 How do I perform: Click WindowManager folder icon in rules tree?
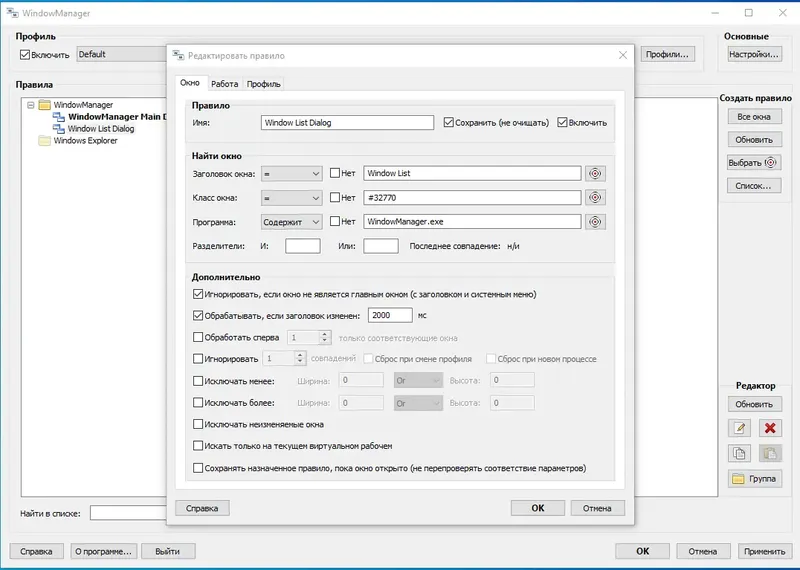click(x=45, y=105)
